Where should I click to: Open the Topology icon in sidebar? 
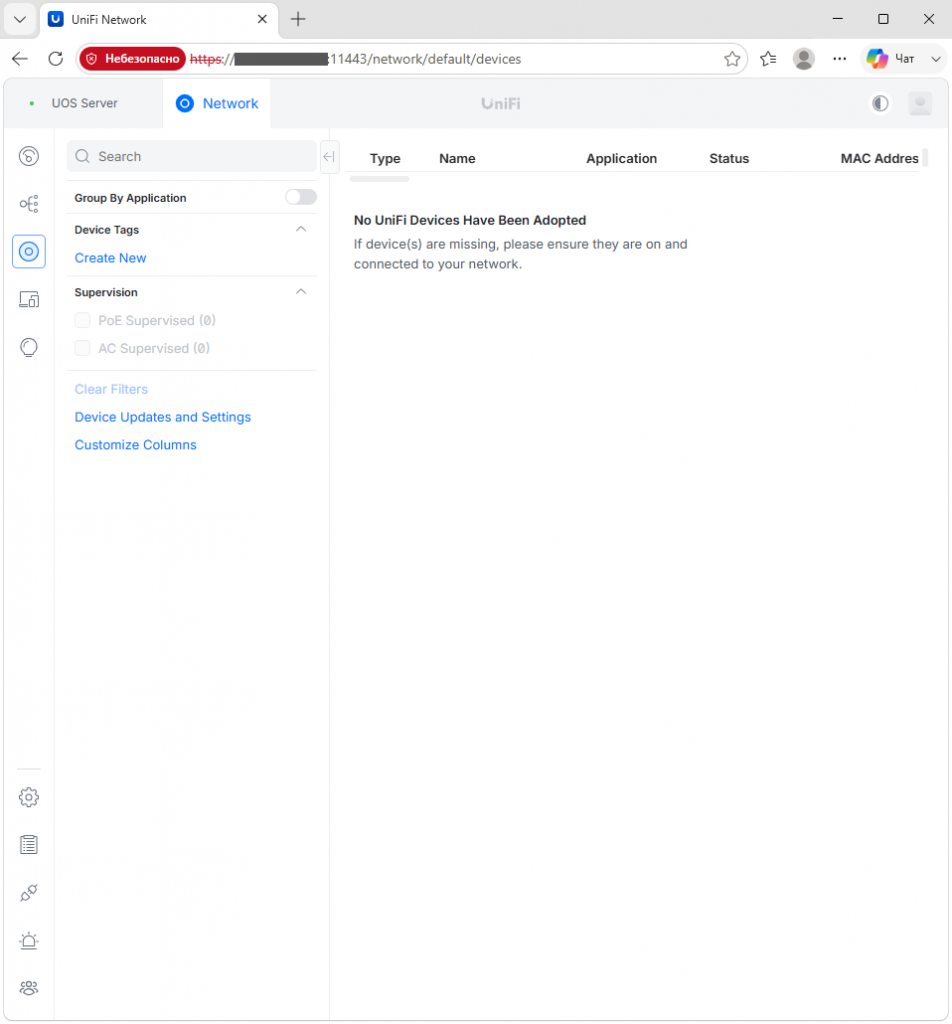click(x=29, y=204)
